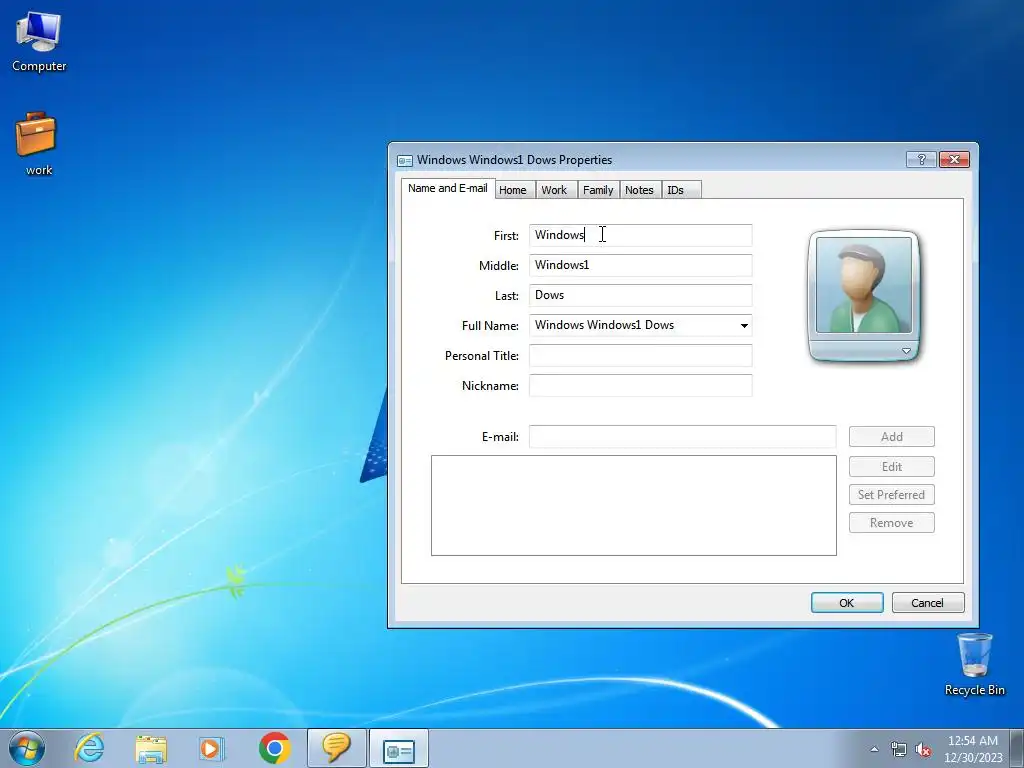Click the Full Name combo box text

click(x=604, y=325)
